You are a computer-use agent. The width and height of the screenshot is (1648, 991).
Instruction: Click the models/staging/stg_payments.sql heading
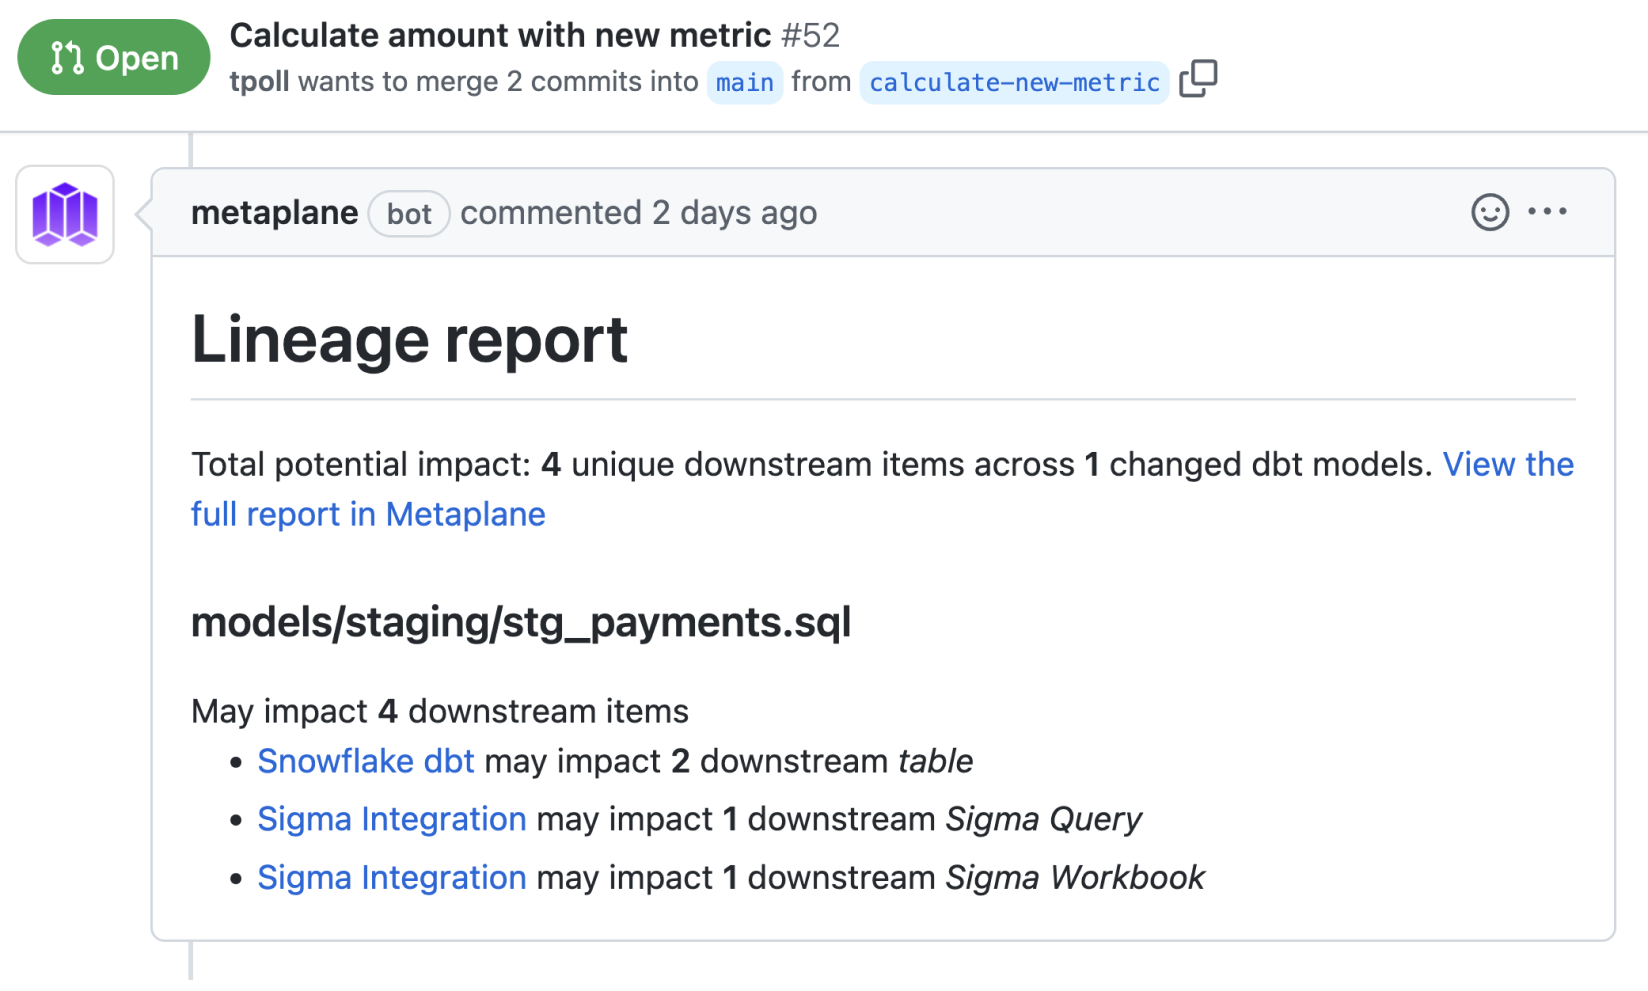[520, 622]
